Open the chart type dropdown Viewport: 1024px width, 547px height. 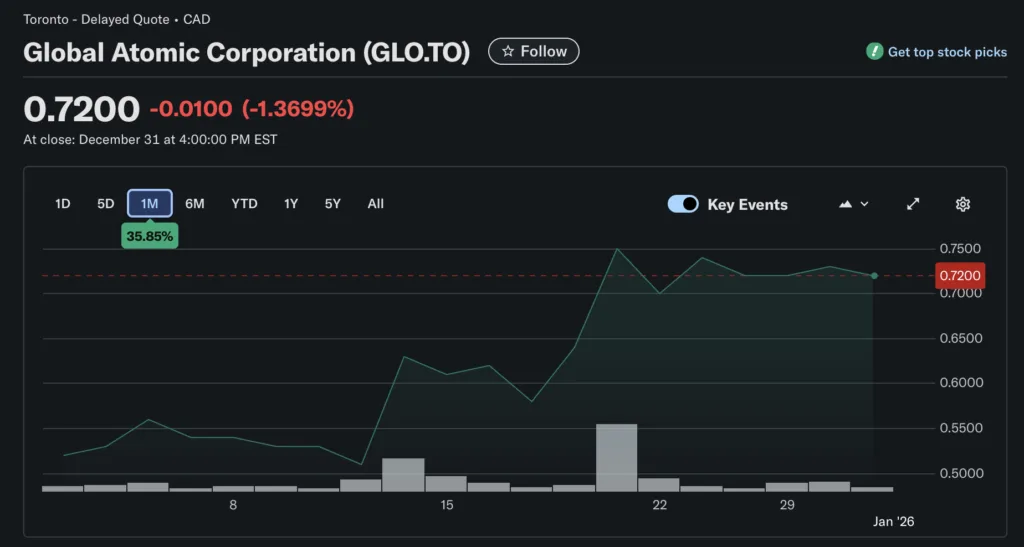(x=853, y=204)
